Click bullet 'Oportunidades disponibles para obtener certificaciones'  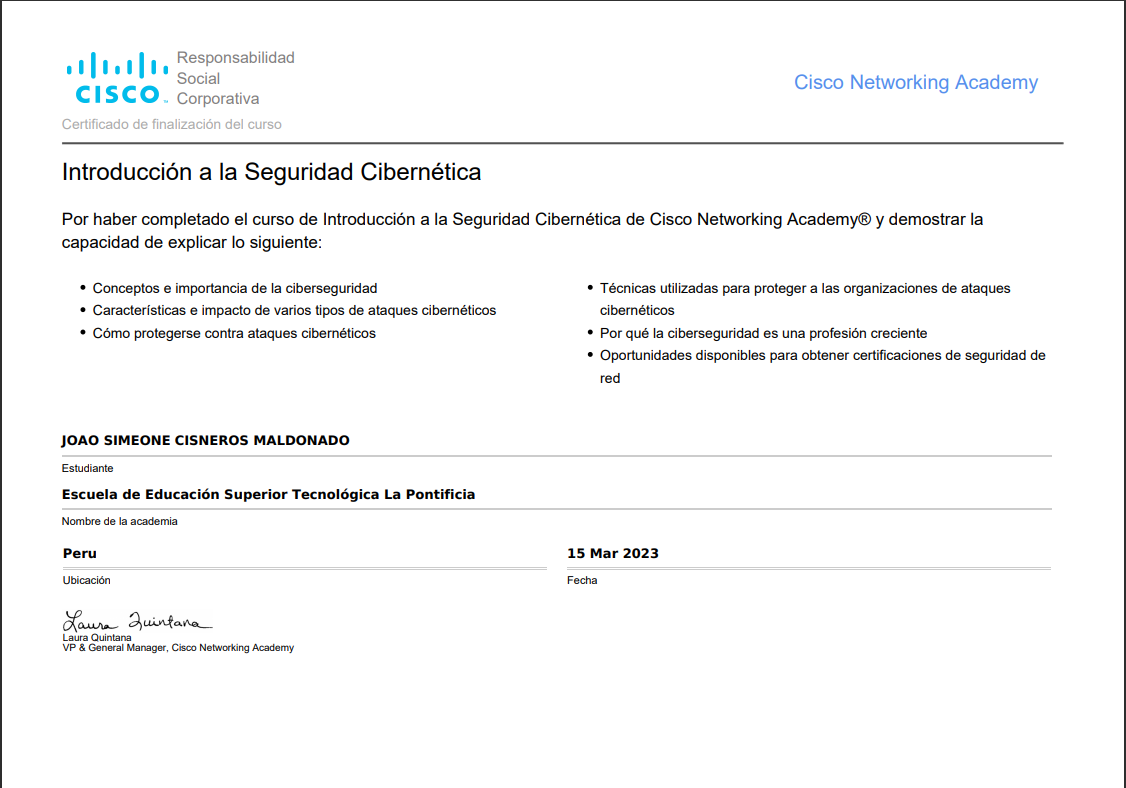pos(822,366)
